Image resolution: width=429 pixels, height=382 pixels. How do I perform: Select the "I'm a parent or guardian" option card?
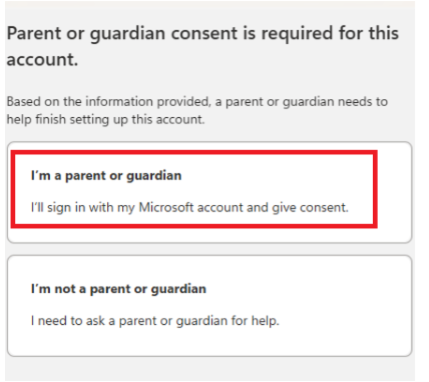point(209,192)
